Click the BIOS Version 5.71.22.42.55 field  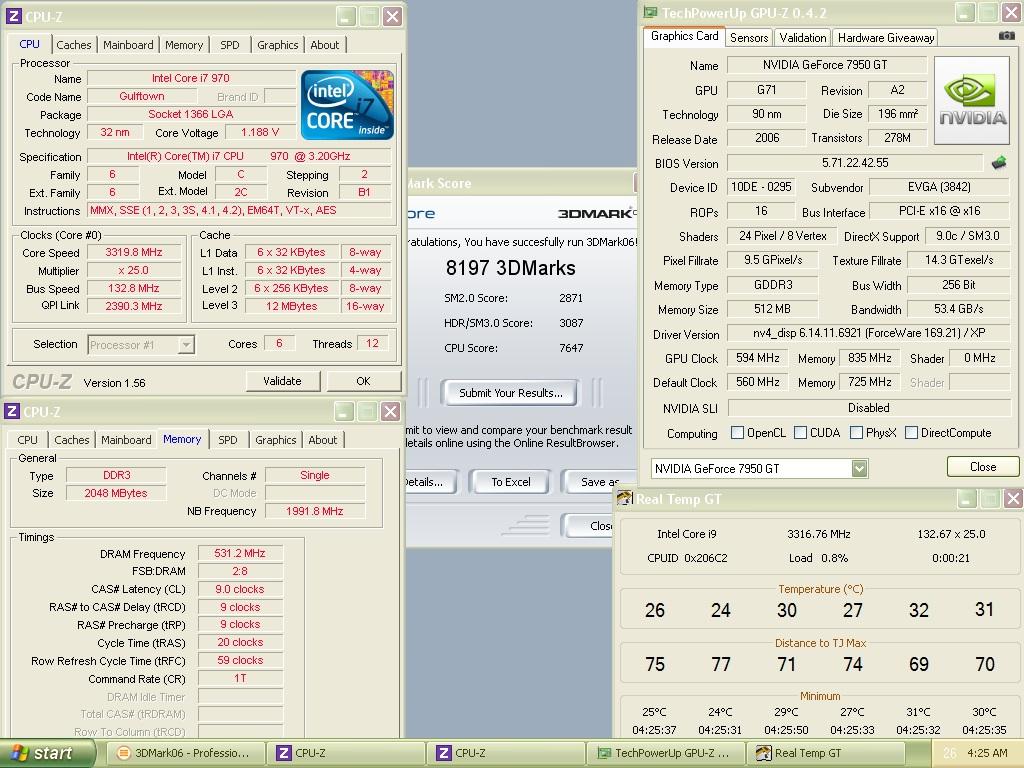855,163
